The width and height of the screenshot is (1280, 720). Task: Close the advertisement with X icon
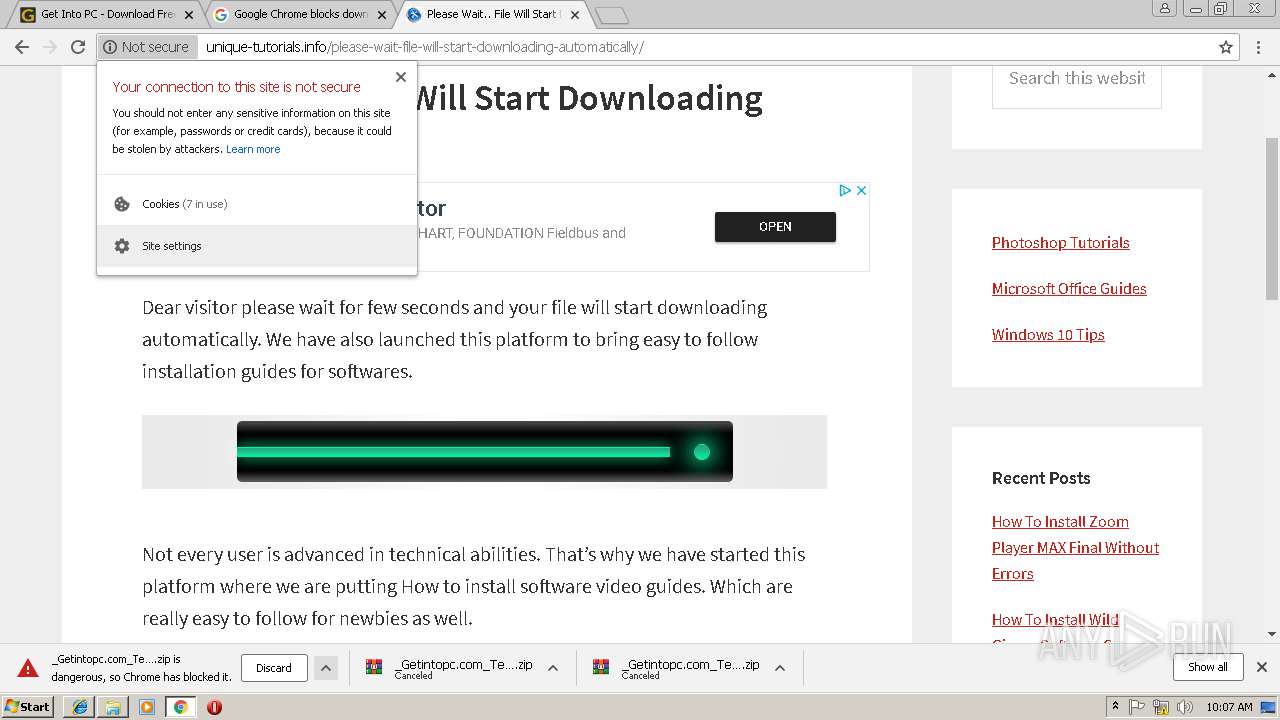click(861, 190)
